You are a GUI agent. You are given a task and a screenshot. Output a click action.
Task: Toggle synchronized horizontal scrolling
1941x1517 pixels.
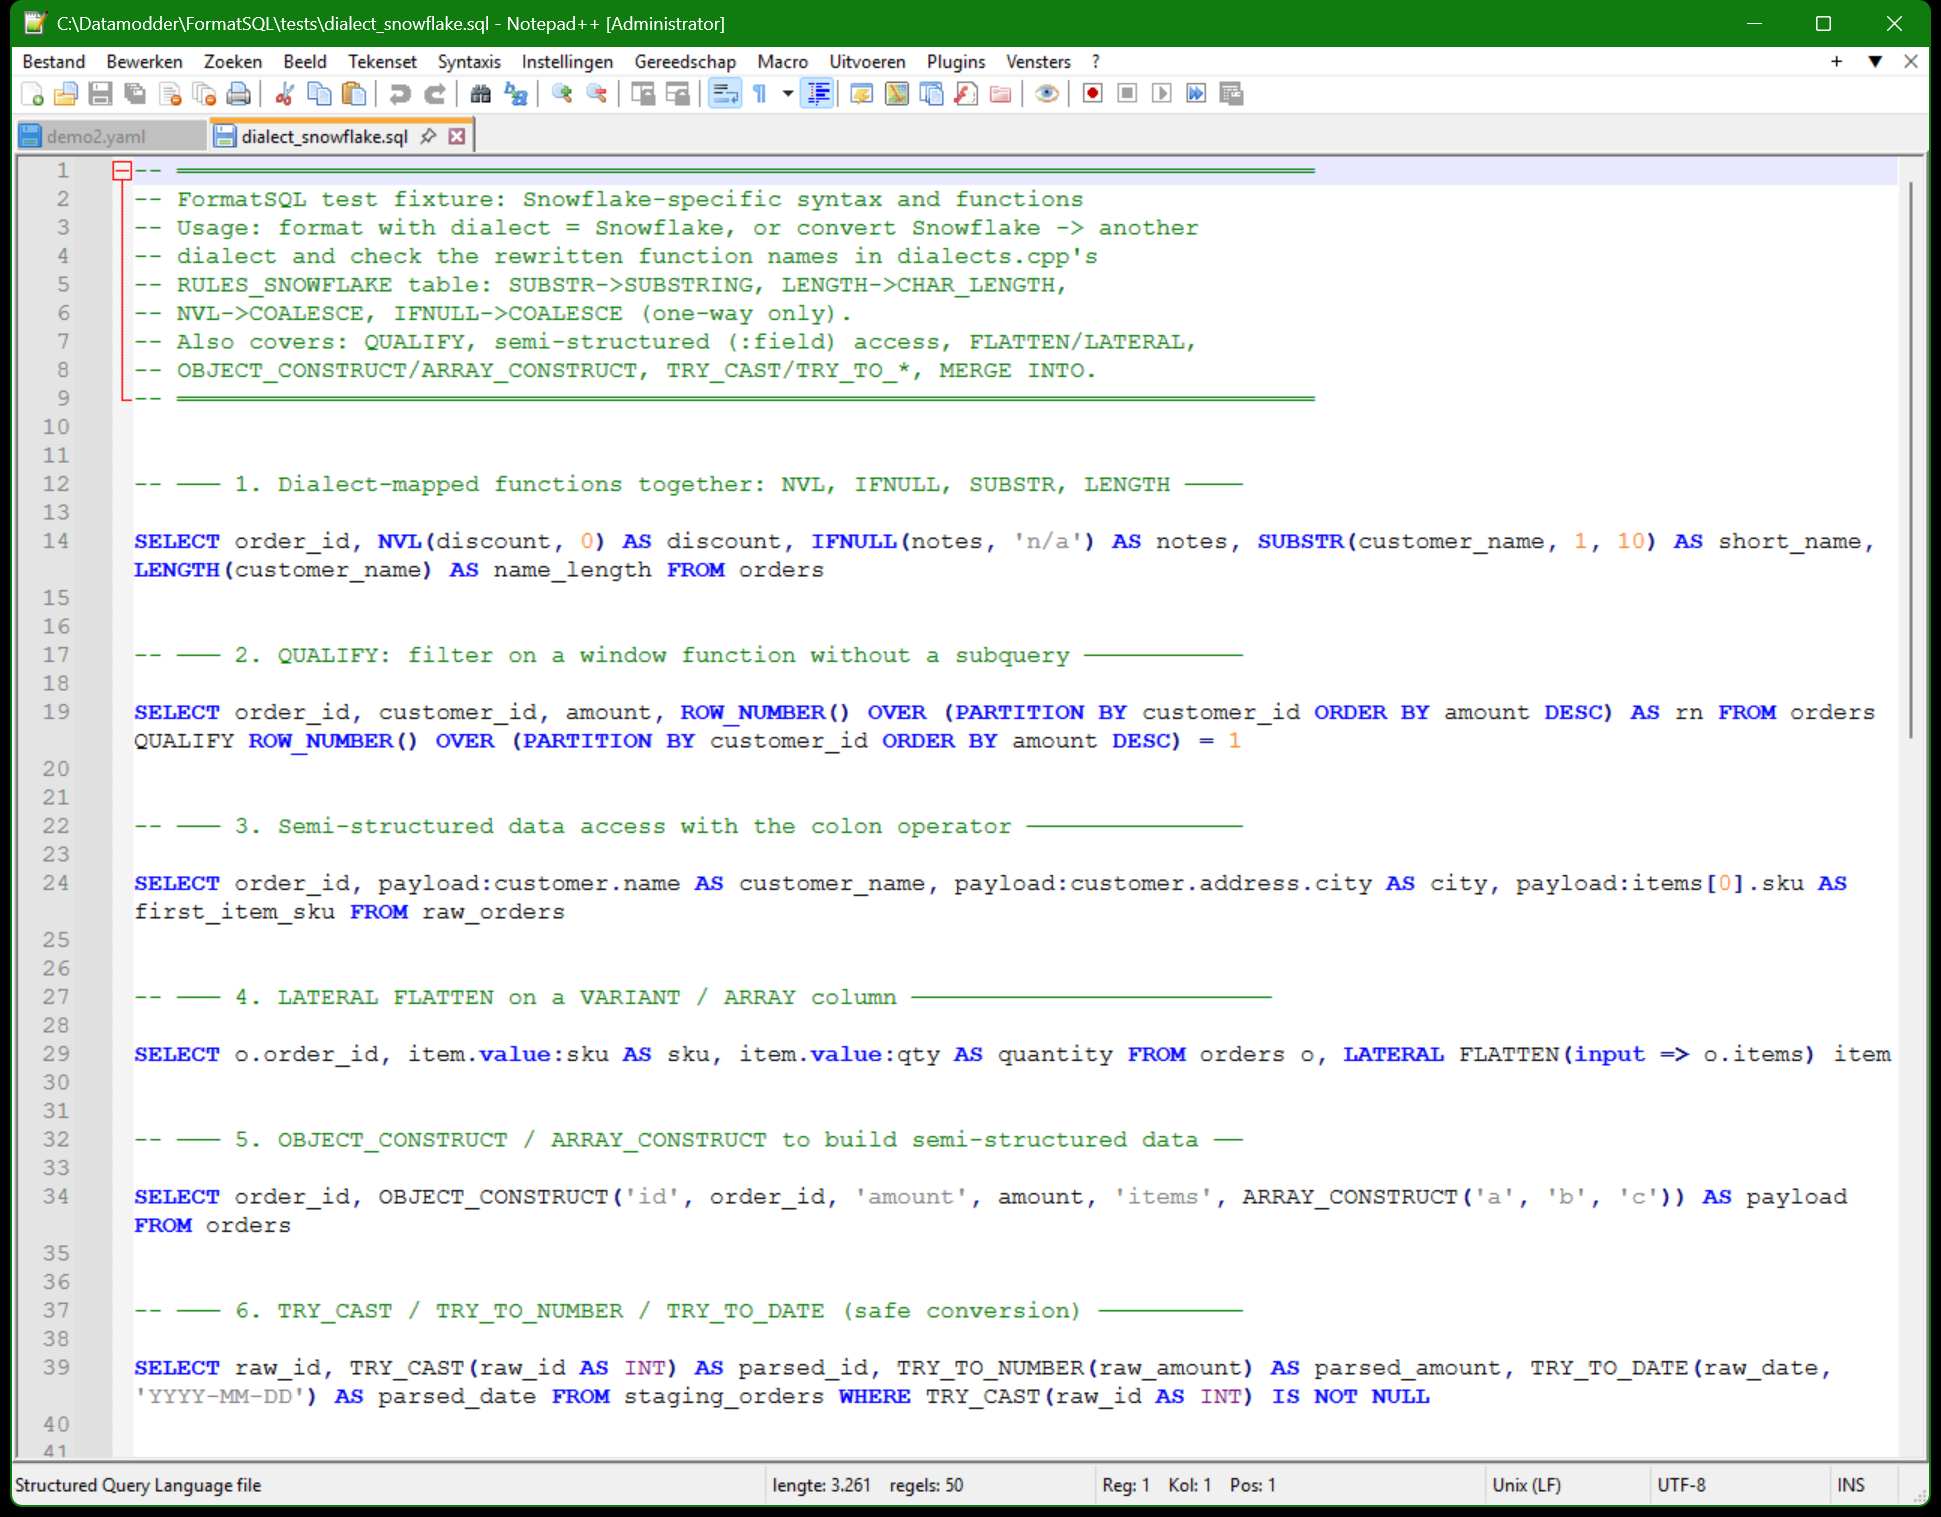pyautogui.click(x=678, y=94)
